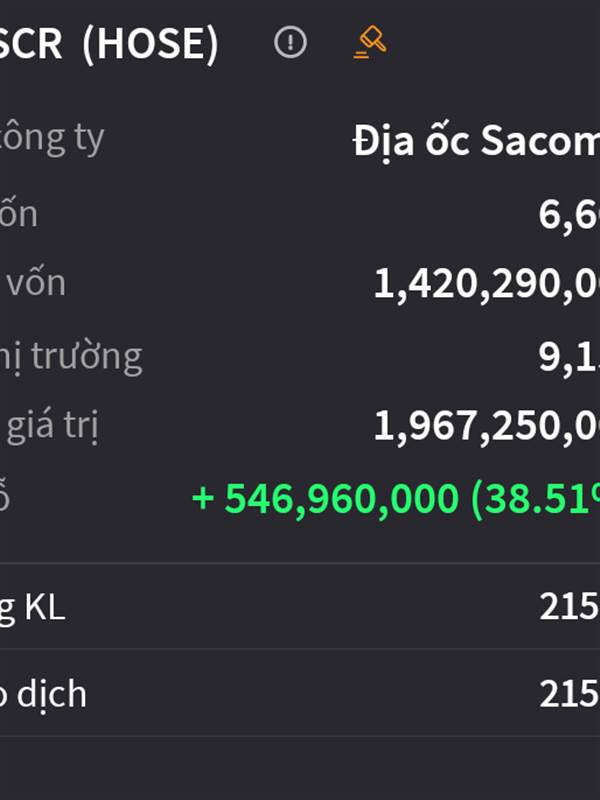Tap the 215 value in KL row
The image size is (600, 800).
[x=569, y=607]
